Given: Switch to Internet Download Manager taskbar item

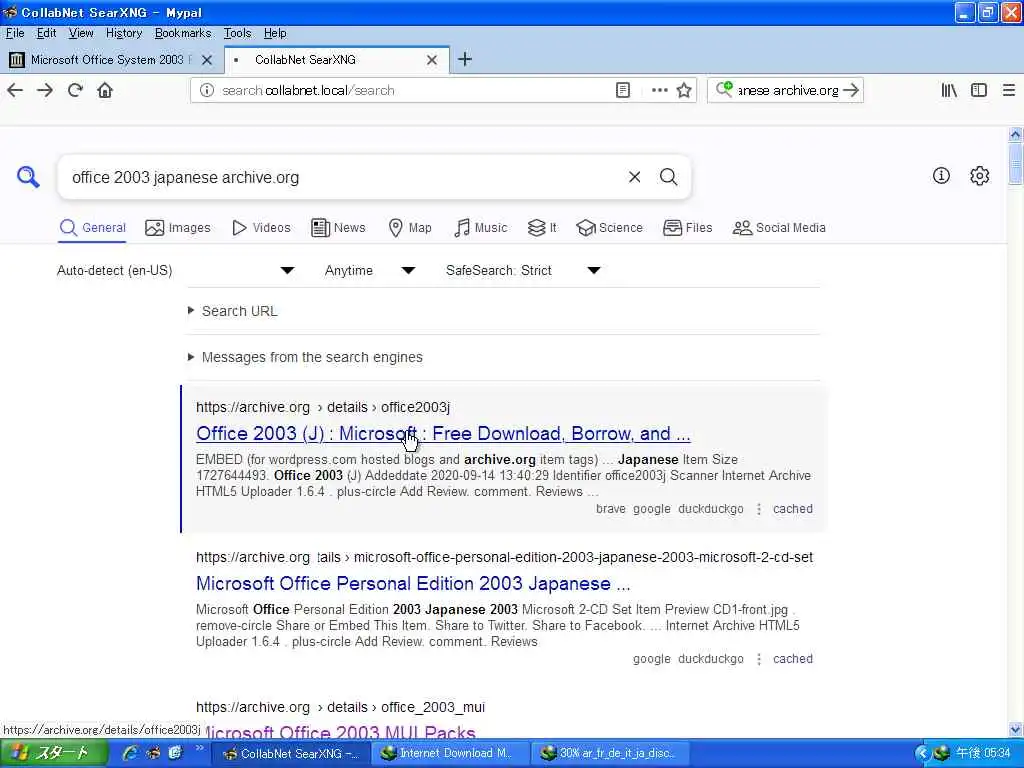Looking at the screenshot, I should tap(449, 753).
